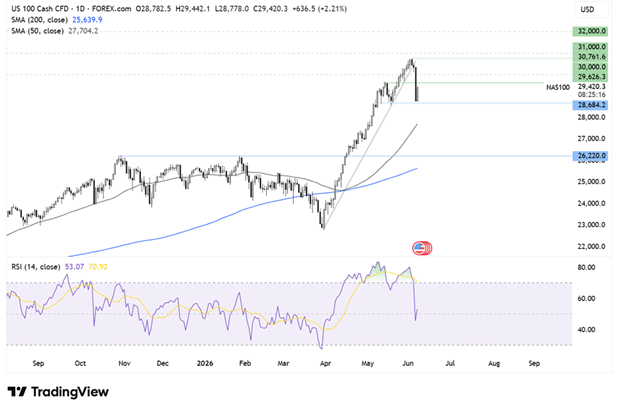Click the TradingView wordmark text
Screen dimensions: 624x411
click(x=70, y=392)
